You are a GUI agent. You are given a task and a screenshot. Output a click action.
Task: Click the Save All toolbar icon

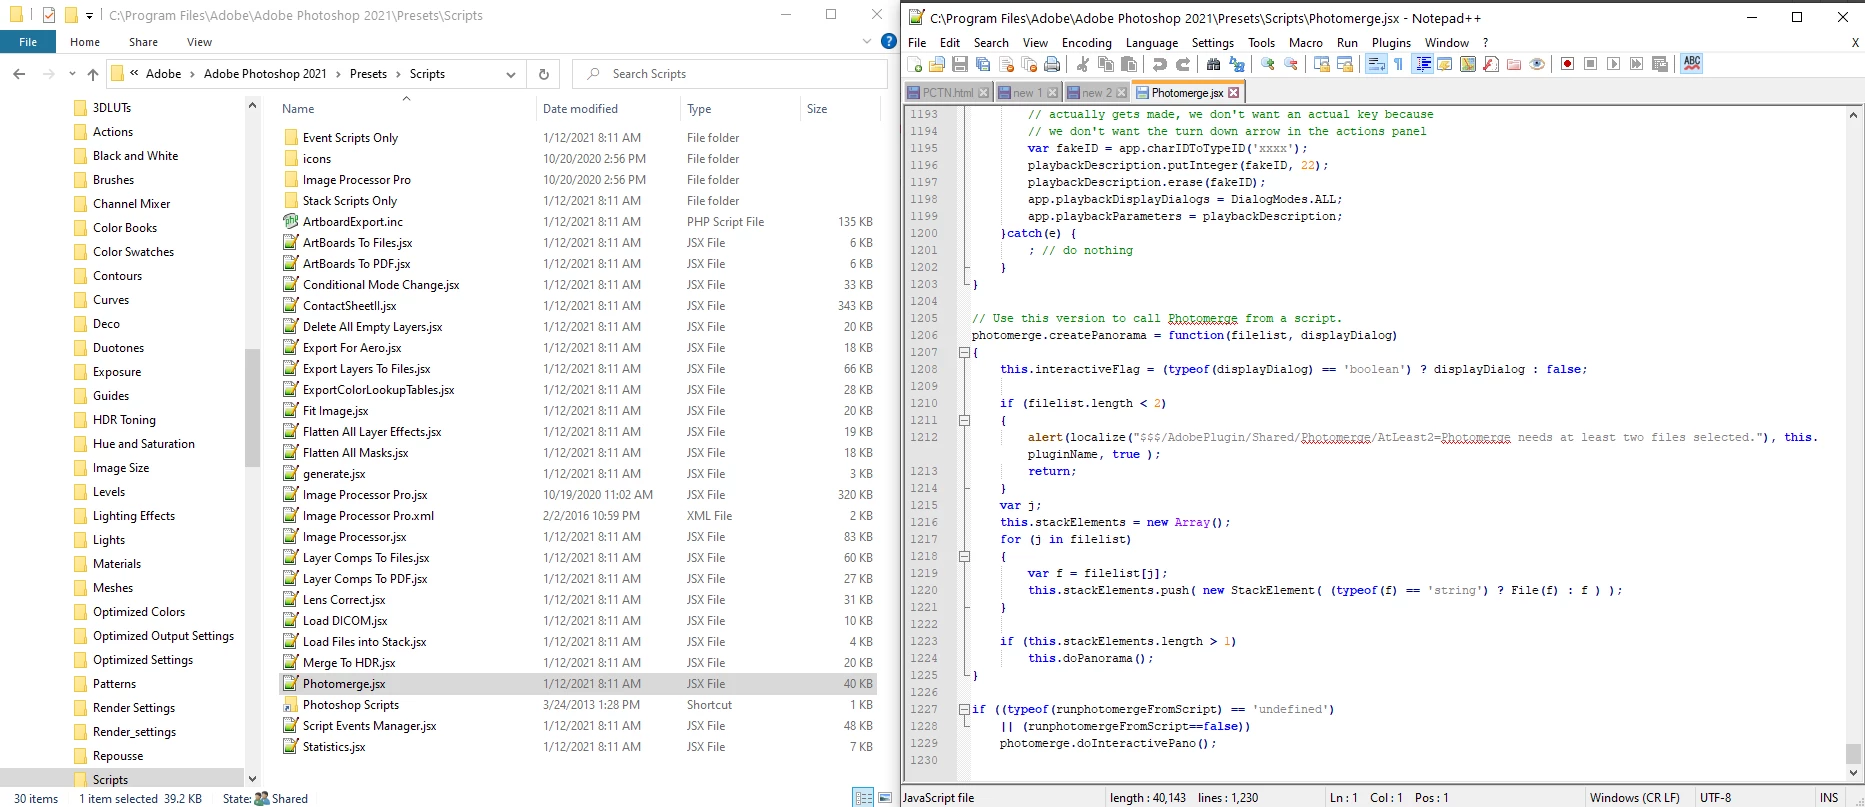click(x=983, y=64)
